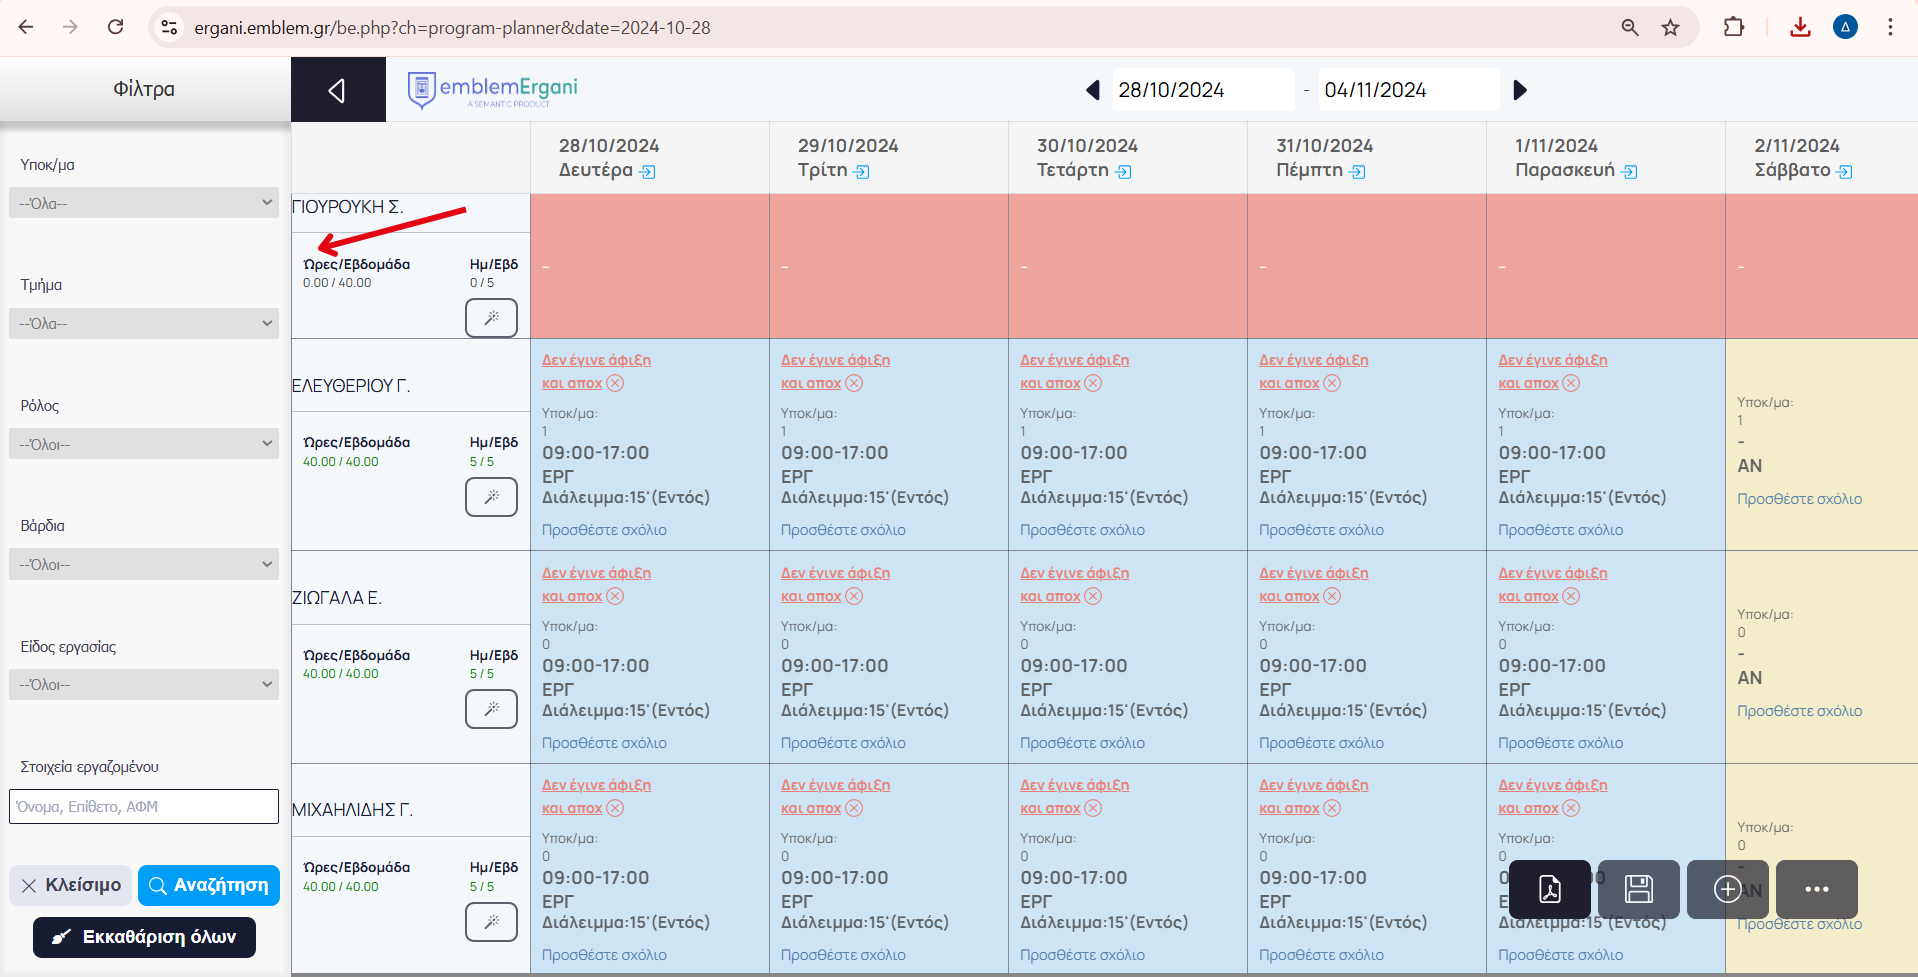Save the program with the floppy disk icon

point(1638,889)
